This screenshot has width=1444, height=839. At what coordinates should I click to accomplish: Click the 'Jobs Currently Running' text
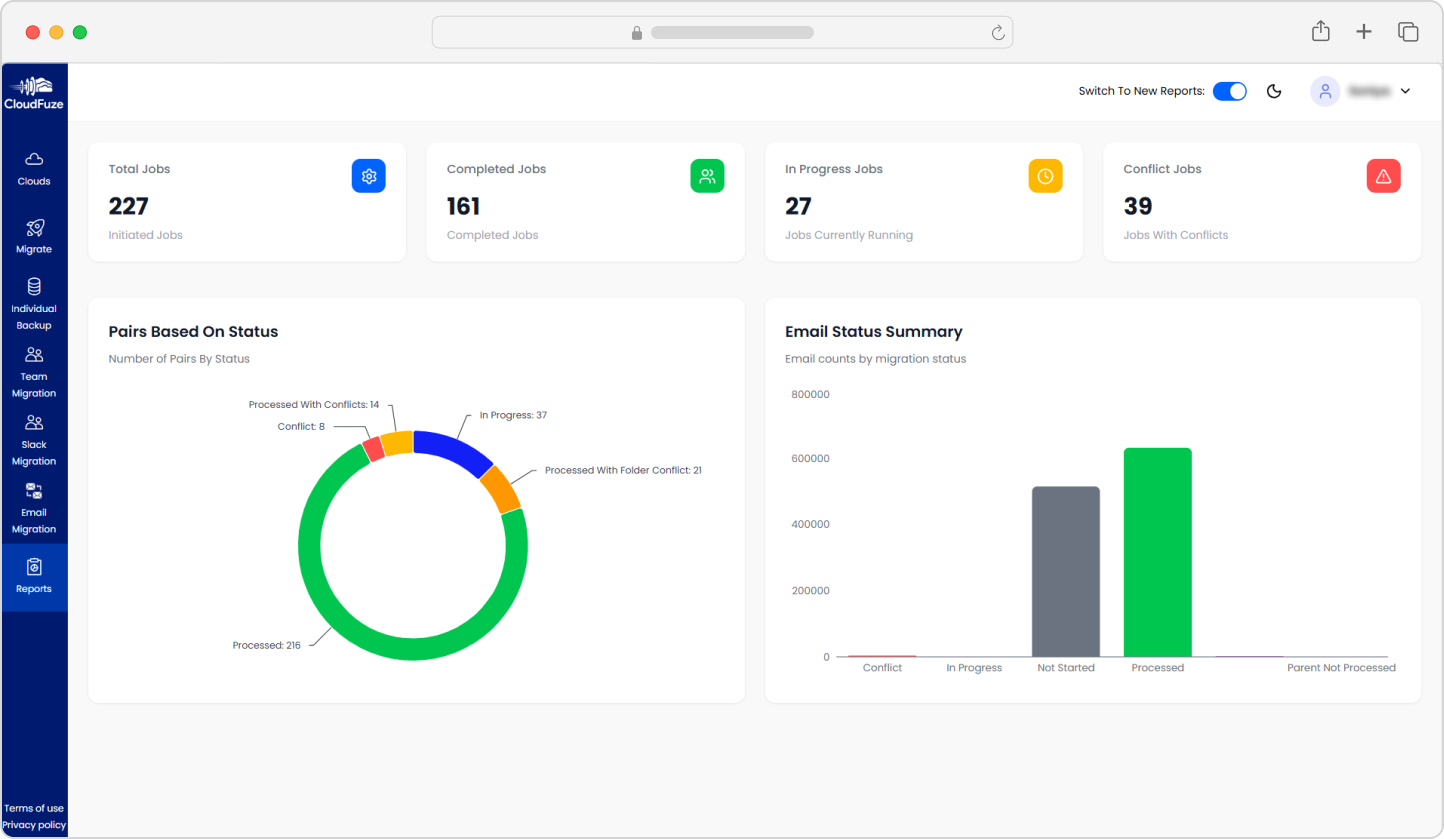click(849, 235)
